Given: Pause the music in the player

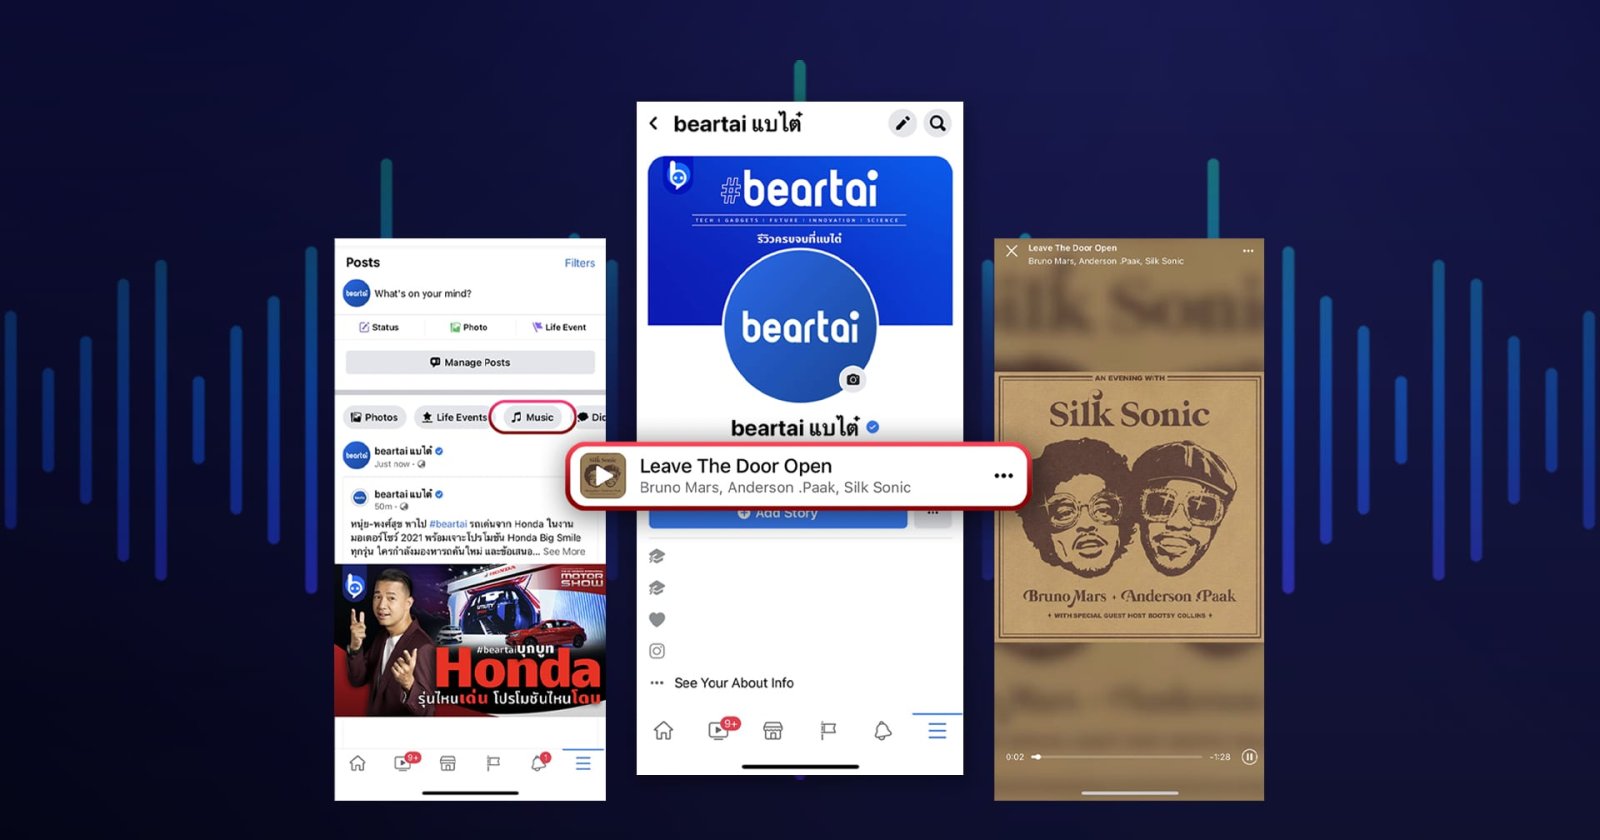Looking at the screenshot, I should click(1249, 757).
